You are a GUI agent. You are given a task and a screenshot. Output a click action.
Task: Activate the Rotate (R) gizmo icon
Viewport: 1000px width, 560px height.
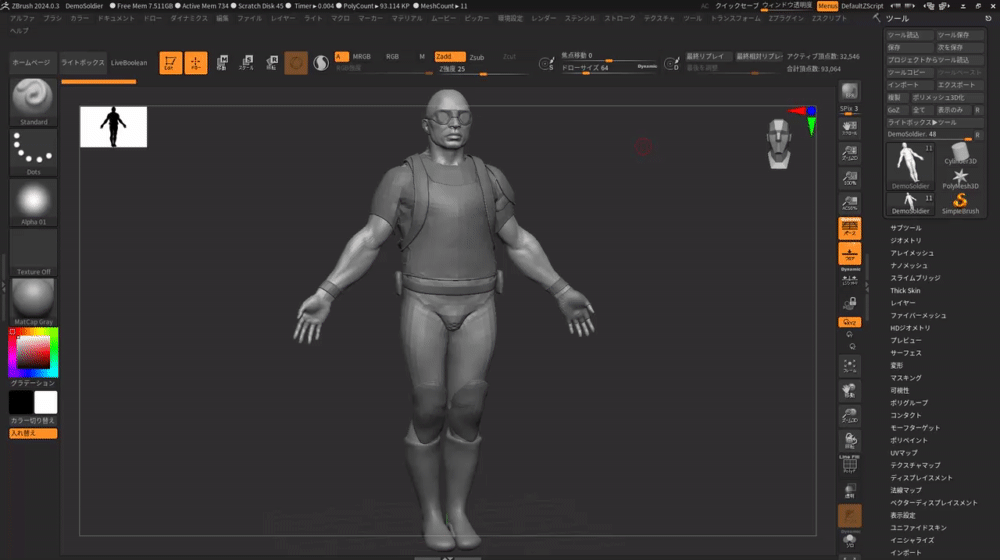tap(272, 63)
